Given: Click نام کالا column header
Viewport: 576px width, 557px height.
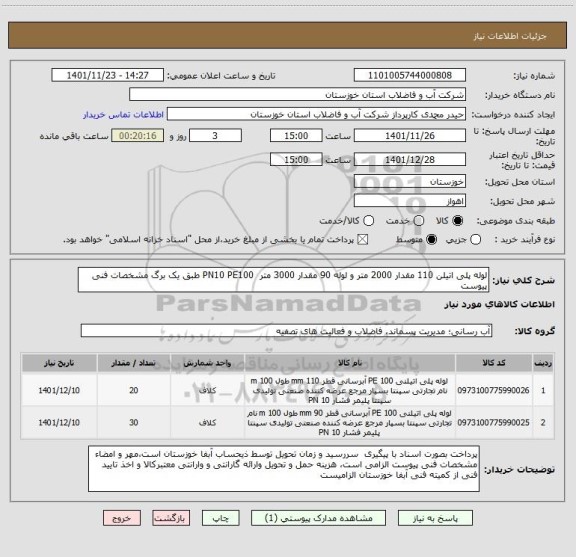Looking at the screenshot, I should tap(349, 363).
